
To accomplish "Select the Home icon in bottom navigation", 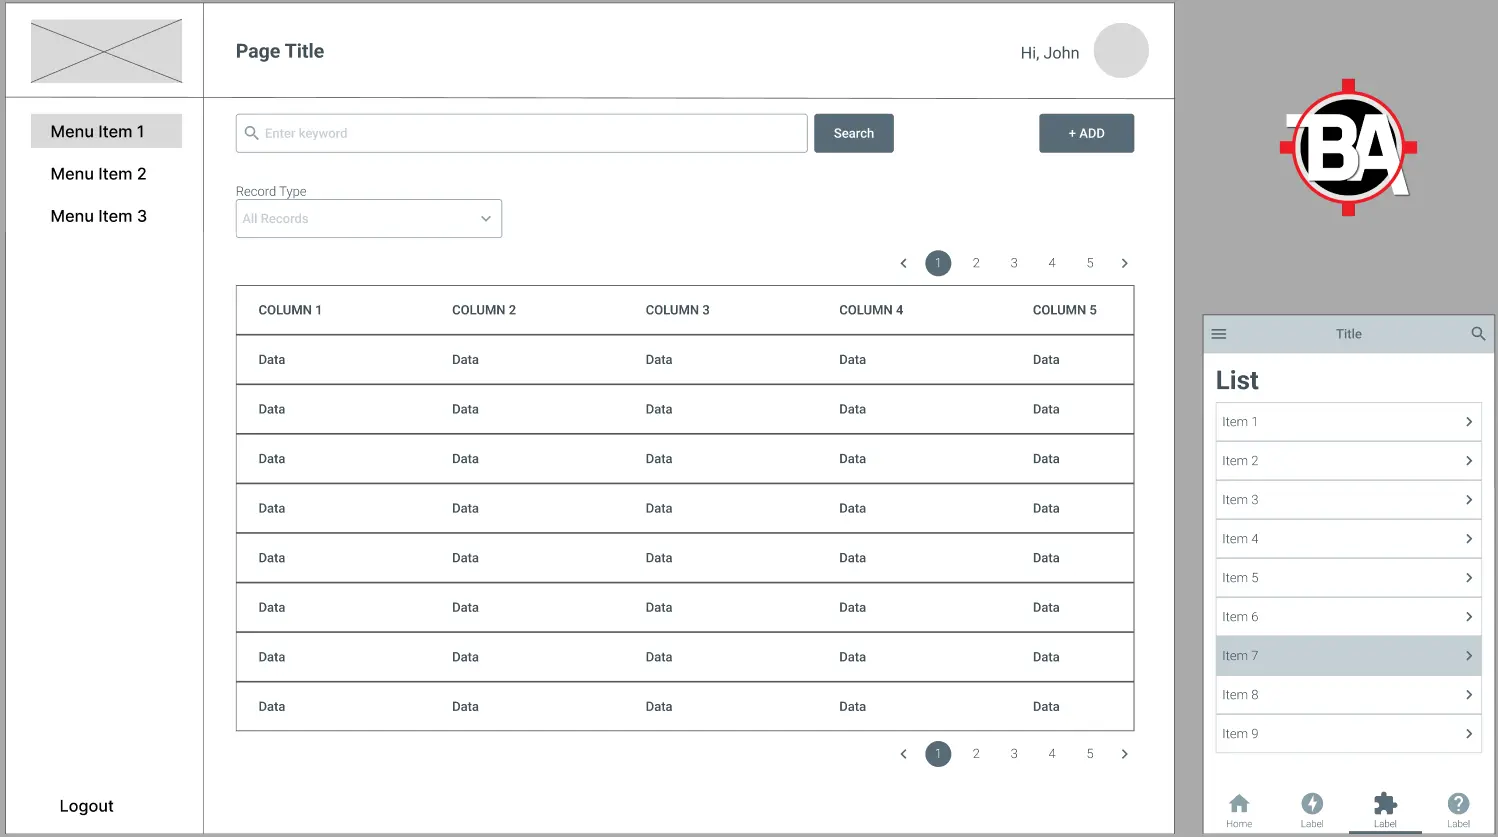I will pyautogui.click(x=1239, y=806).
